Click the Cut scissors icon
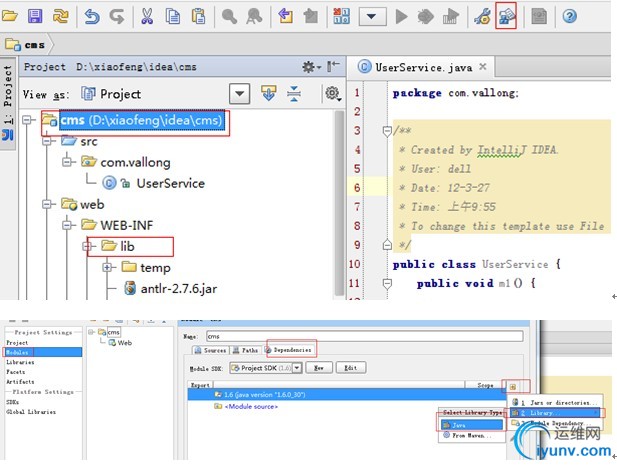Image resolution: width=617 pixels, height=467 pixels. tap(147, 17)
